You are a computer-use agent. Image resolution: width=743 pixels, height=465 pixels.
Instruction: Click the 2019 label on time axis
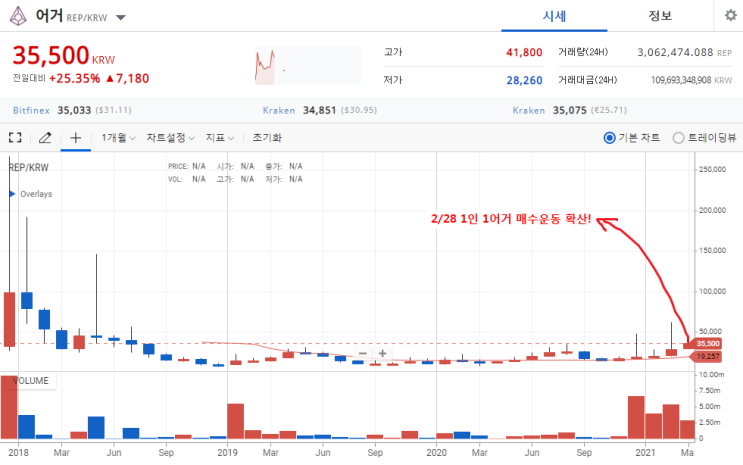tap(227, 453)
